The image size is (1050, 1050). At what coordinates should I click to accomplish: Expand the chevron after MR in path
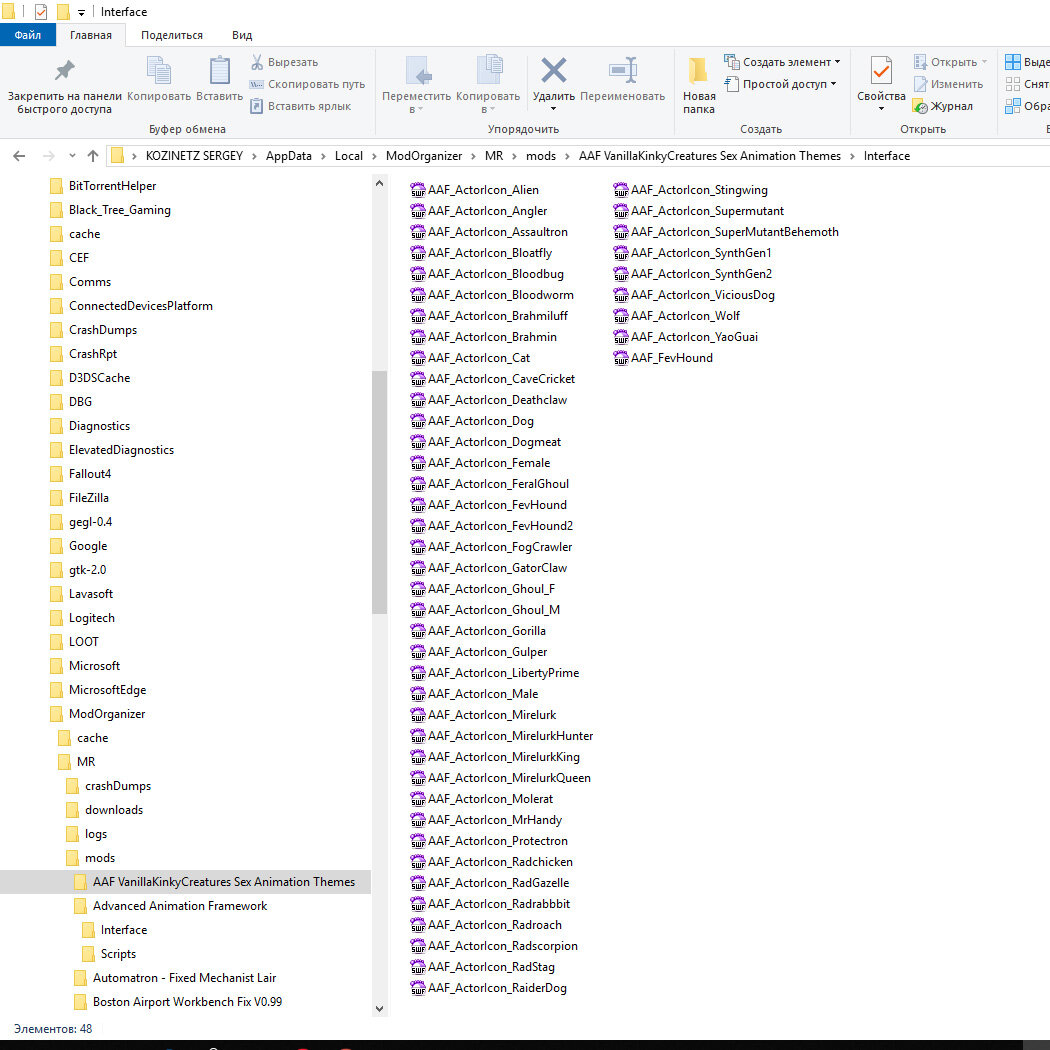(x=514, y=156)
